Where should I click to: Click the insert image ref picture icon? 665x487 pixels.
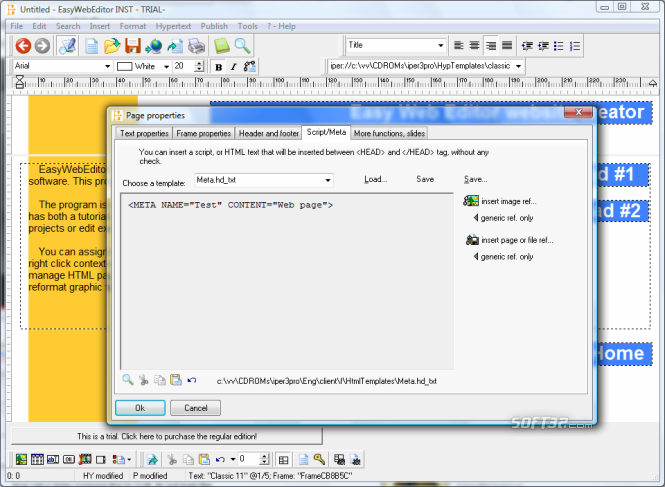pyautogui.click(x=471, y=201)
